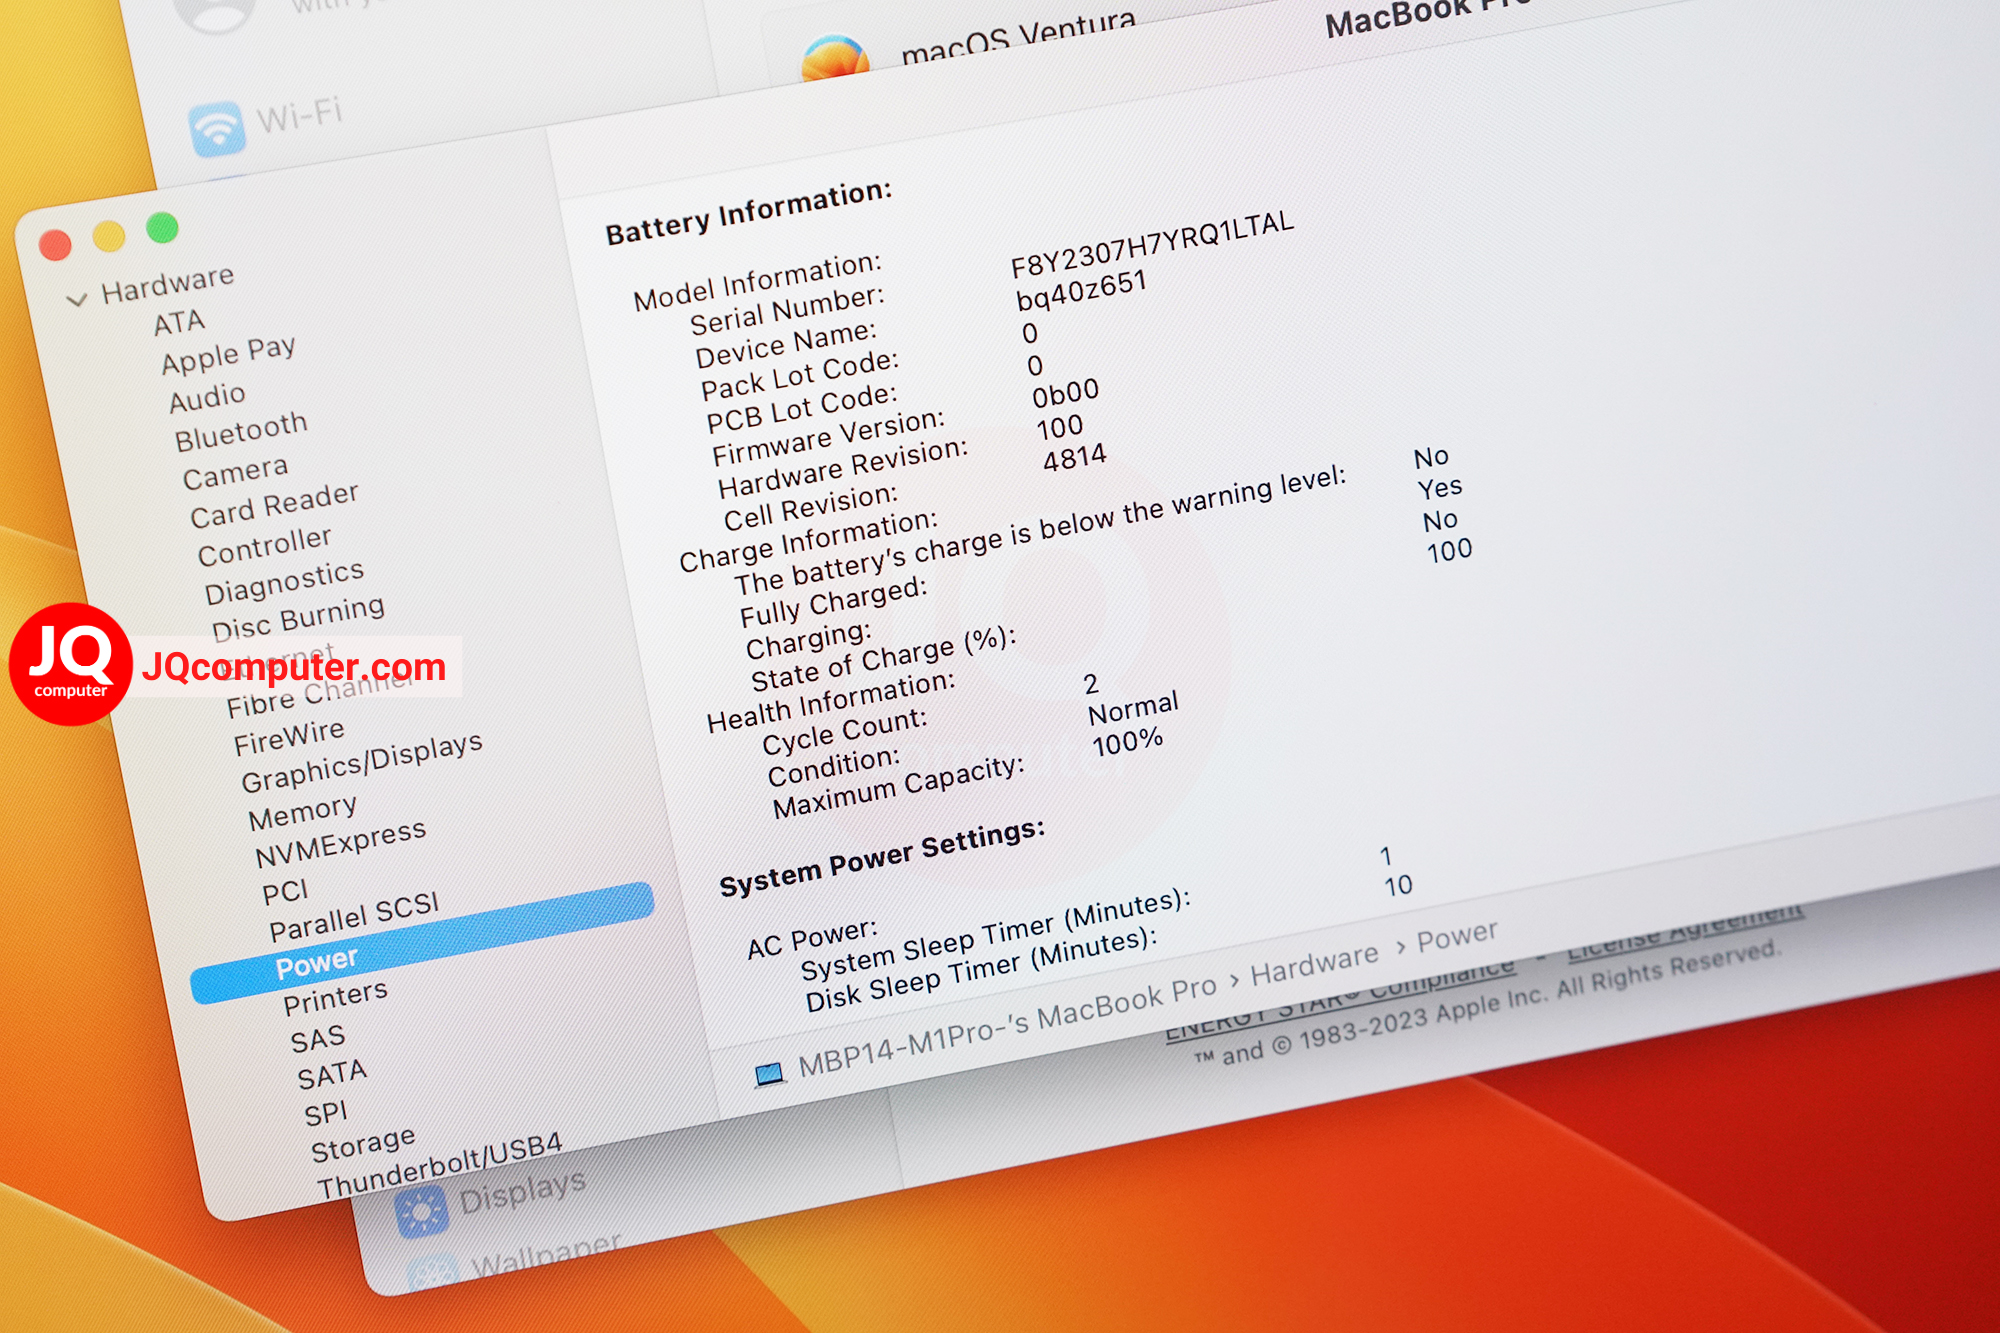Viewport: 2000px width, 1333px height.
Task: Open Storage entry in sidebar
Action: click(363, 1145)
